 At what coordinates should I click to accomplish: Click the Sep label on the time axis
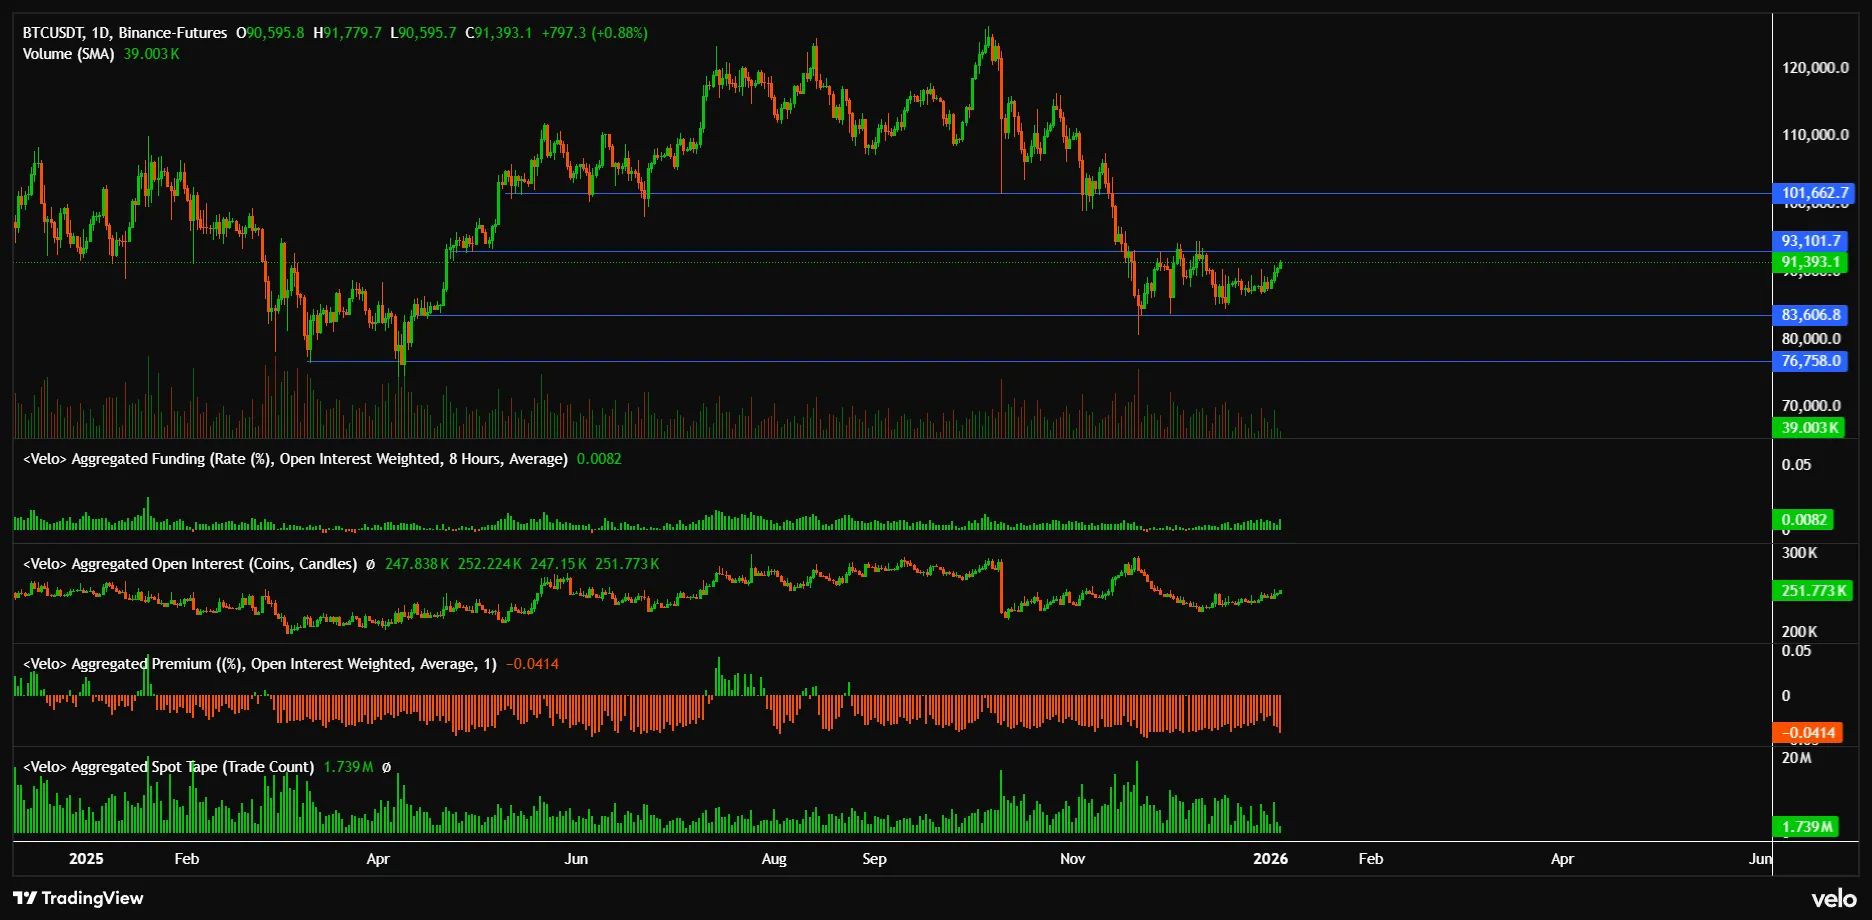pos(874,859)
